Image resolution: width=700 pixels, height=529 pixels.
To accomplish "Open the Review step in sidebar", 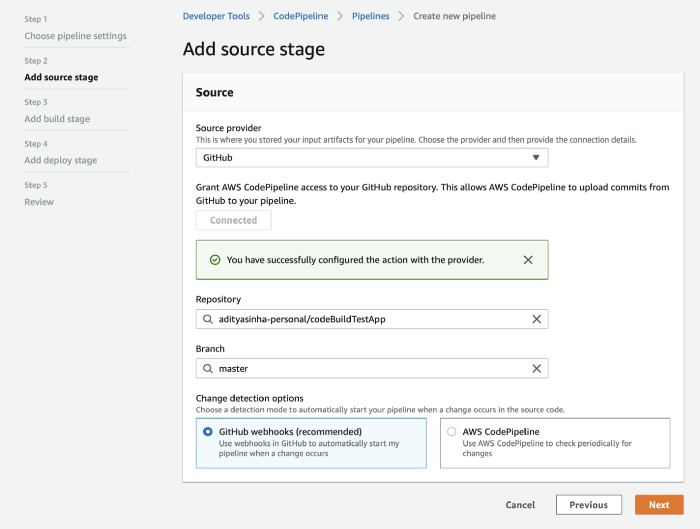I will (x=39, y=202).
